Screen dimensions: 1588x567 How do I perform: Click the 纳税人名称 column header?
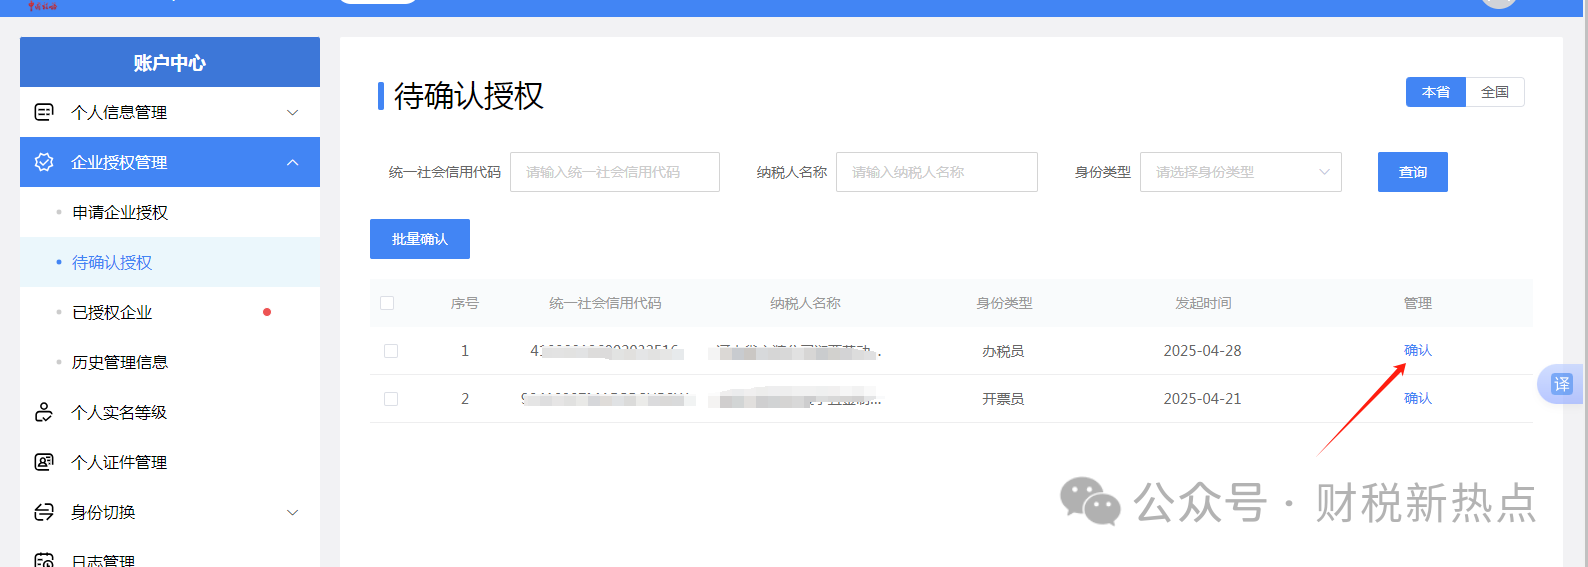coord(805,303)
